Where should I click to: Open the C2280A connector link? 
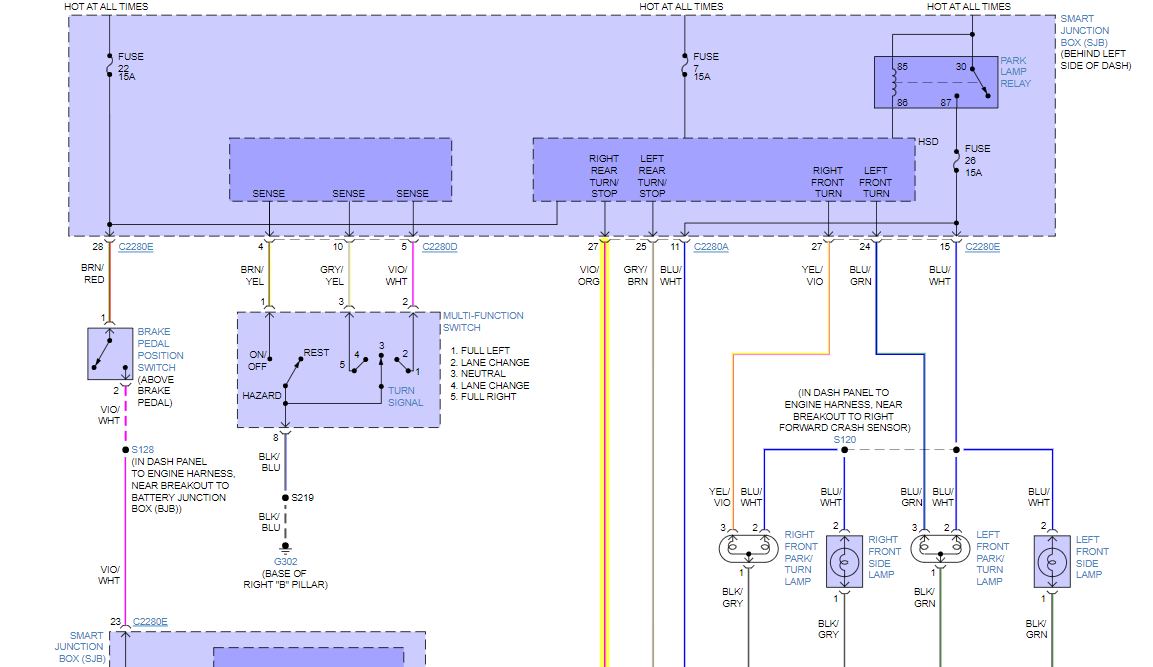[710, 246]
